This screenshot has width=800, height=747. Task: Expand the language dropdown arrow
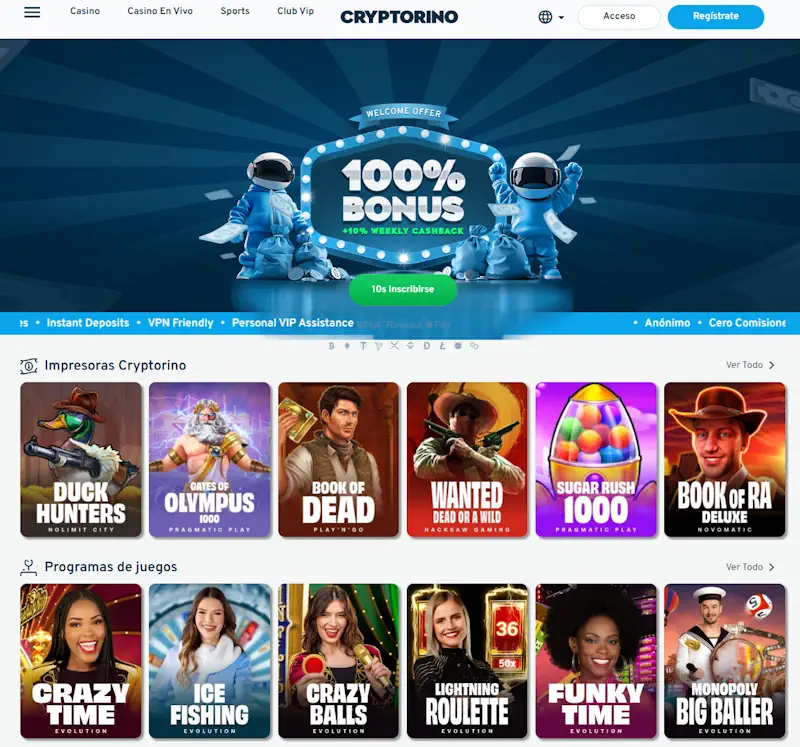tap(561, 17)
